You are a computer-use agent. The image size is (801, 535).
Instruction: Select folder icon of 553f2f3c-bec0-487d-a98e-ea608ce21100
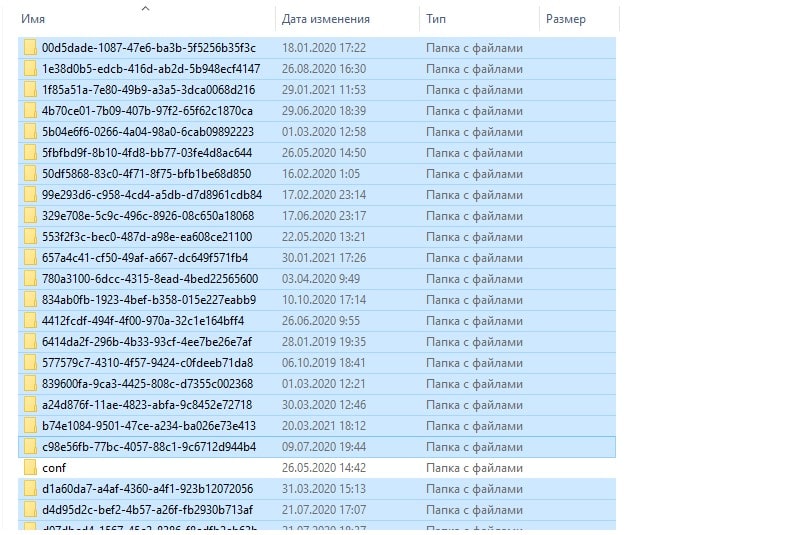30,237
